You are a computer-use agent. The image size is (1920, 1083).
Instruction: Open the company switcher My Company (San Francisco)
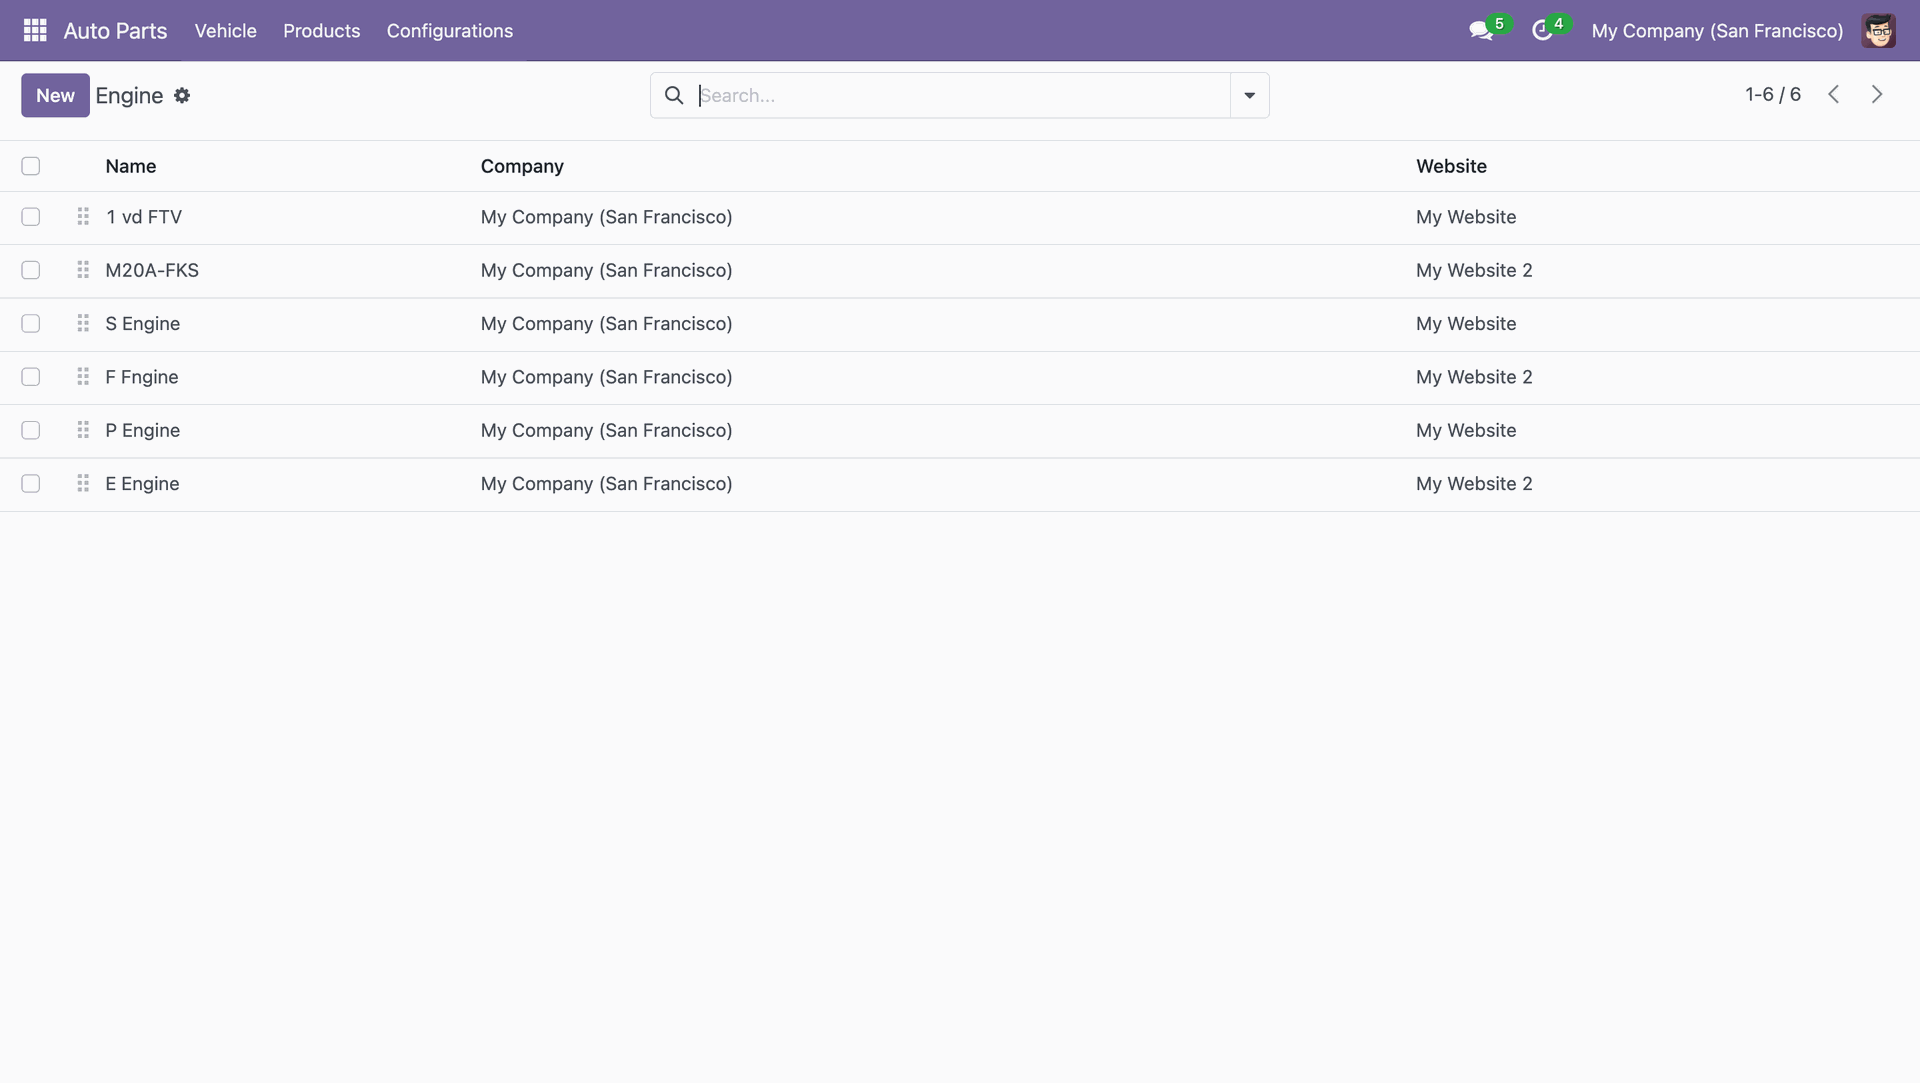pyautogui.click(x=1717, y=31)
